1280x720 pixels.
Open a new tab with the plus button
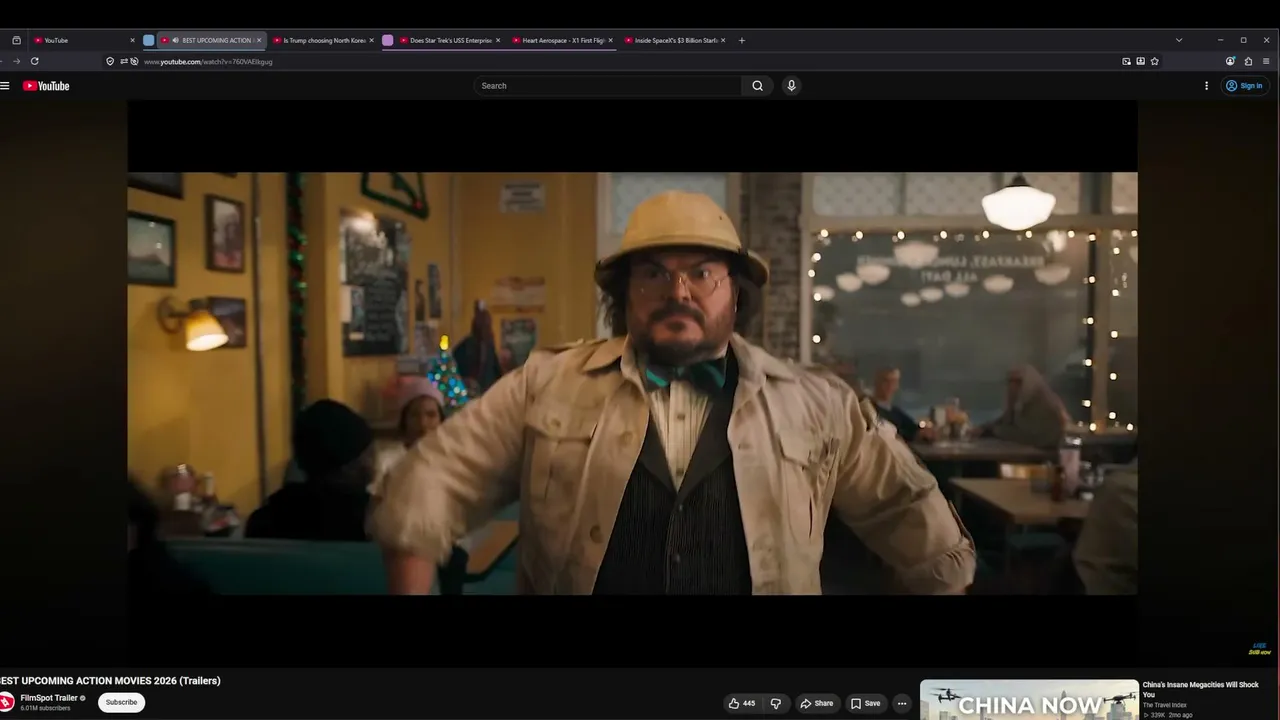[x=741, y=40]
